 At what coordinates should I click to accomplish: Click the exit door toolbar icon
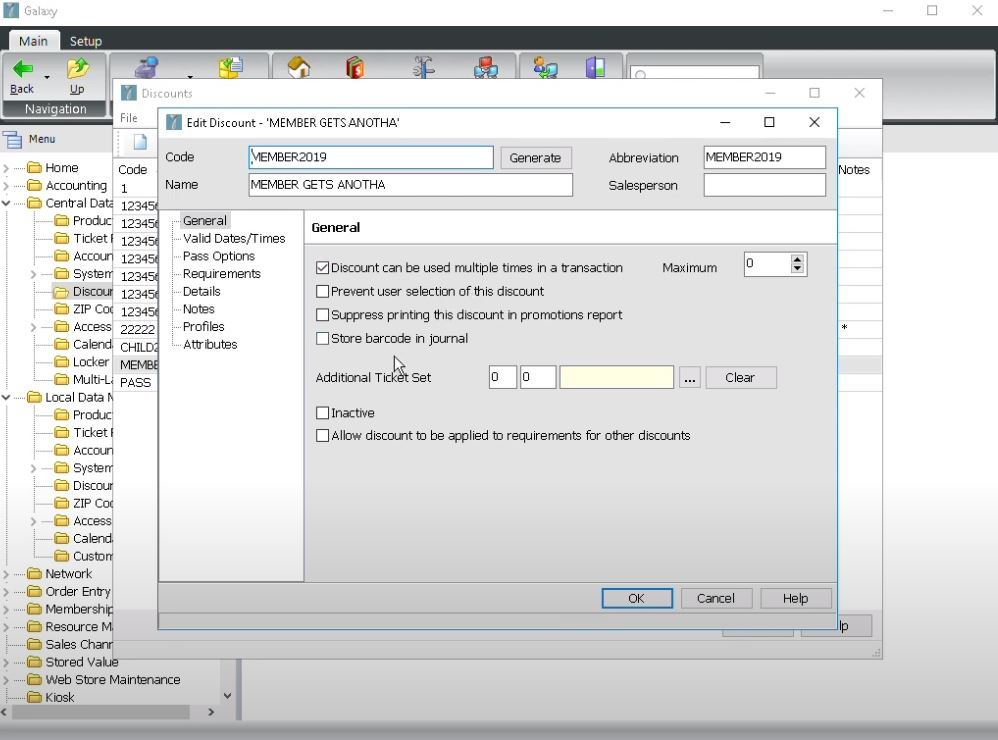[597, 68]
